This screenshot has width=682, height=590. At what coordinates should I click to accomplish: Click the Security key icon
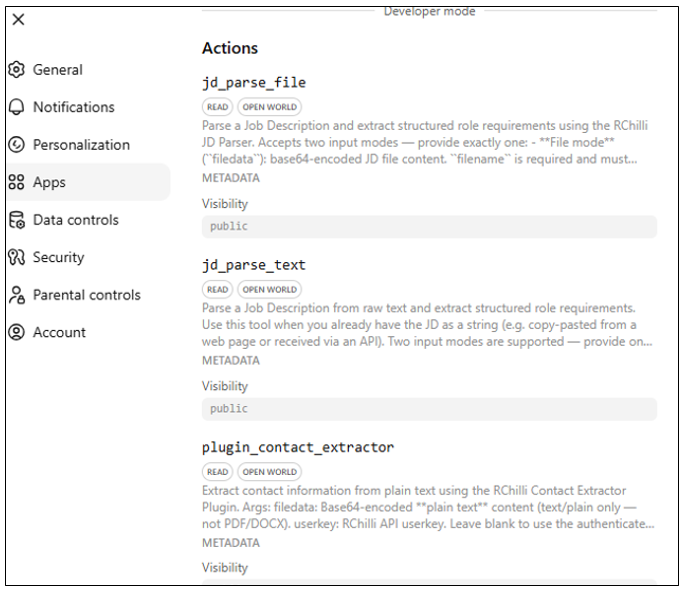[x=17, y=257]
